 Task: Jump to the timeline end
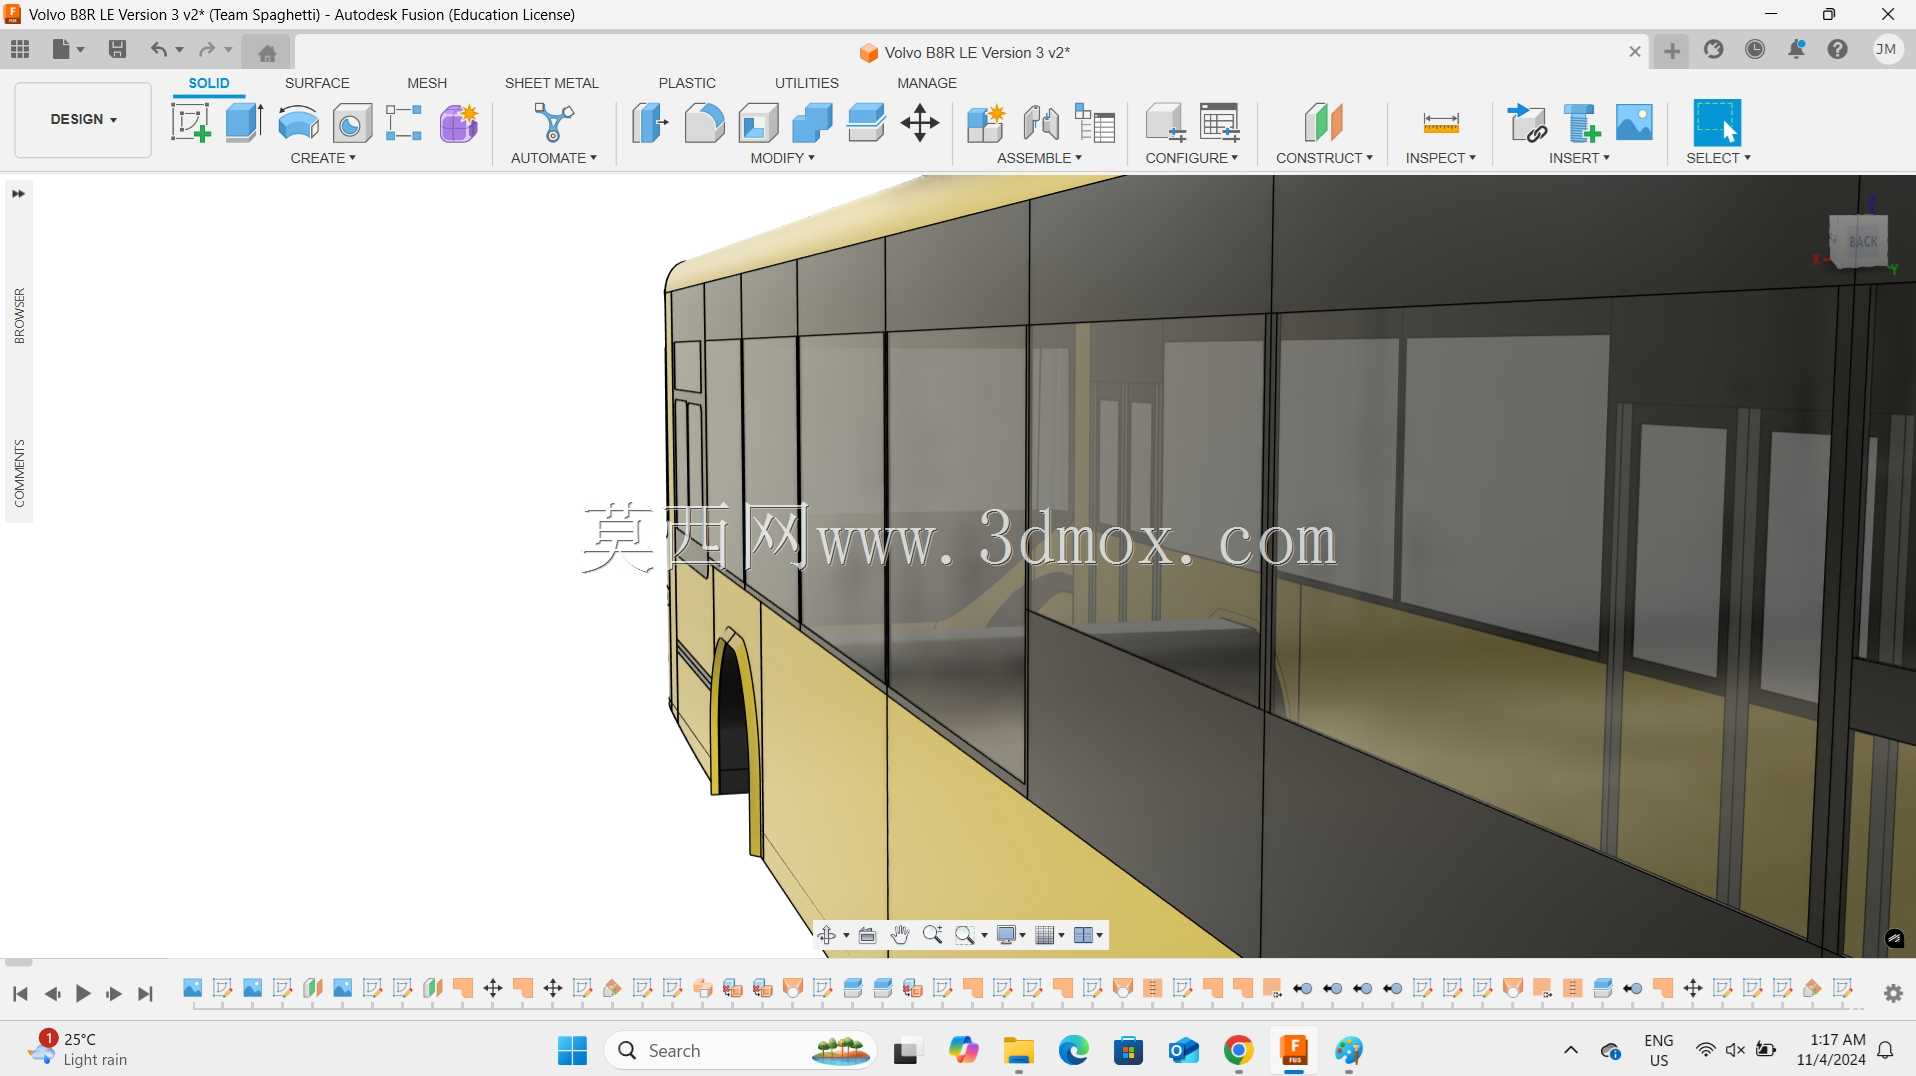tap(146, 993)
